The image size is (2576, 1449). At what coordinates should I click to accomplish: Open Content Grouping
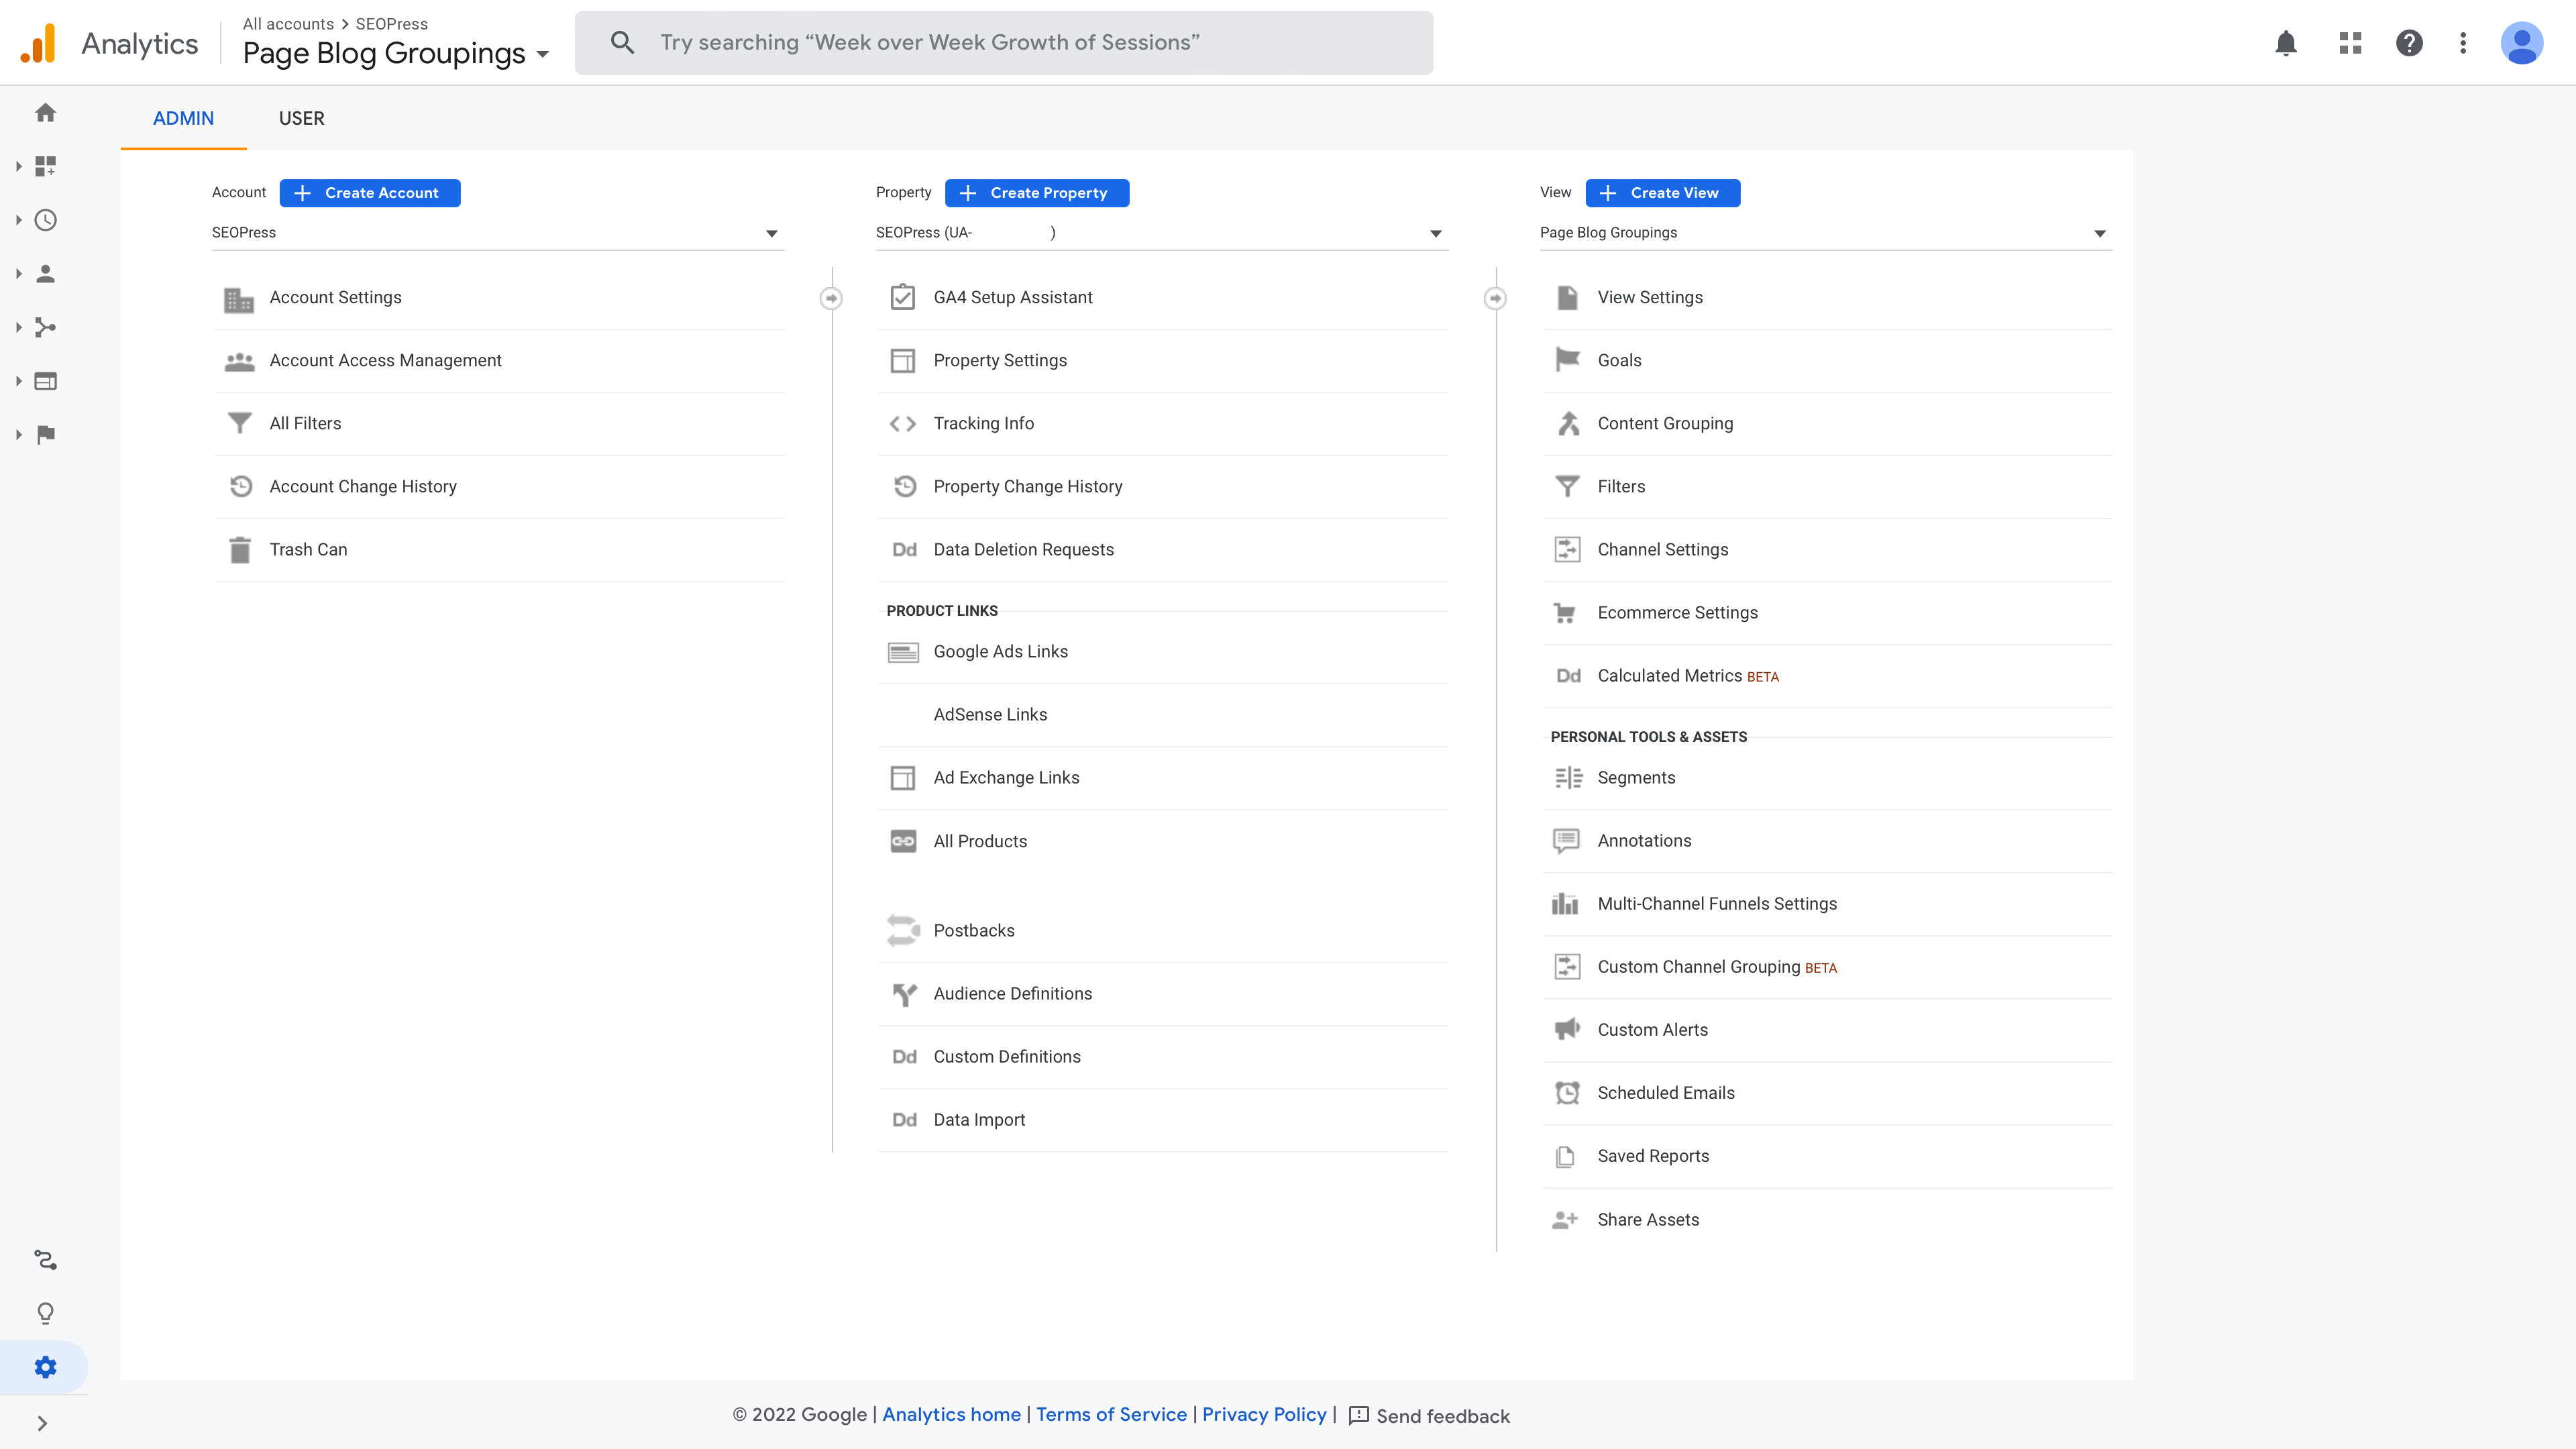(x=1826, y=424)
